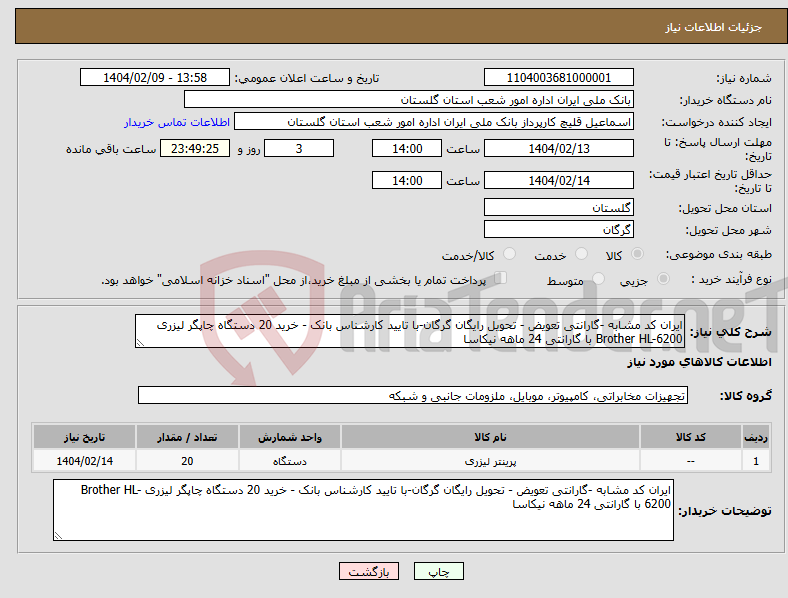Select the متوسط purchase type radio

(599, 278)
